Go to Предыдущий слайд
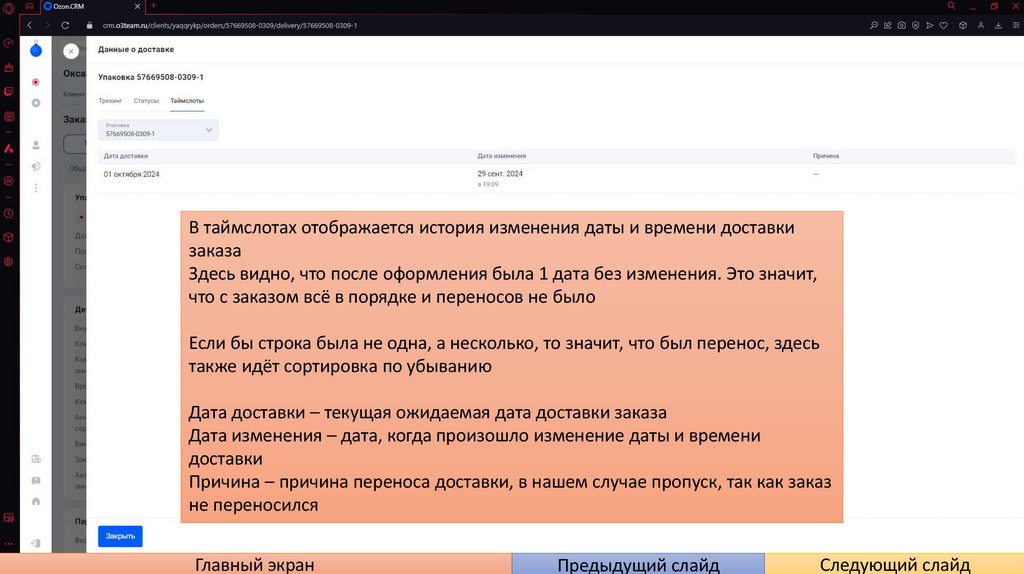The height and width of the screenshot is (574, 1024). pyautogui.click(x=638, y=564)
